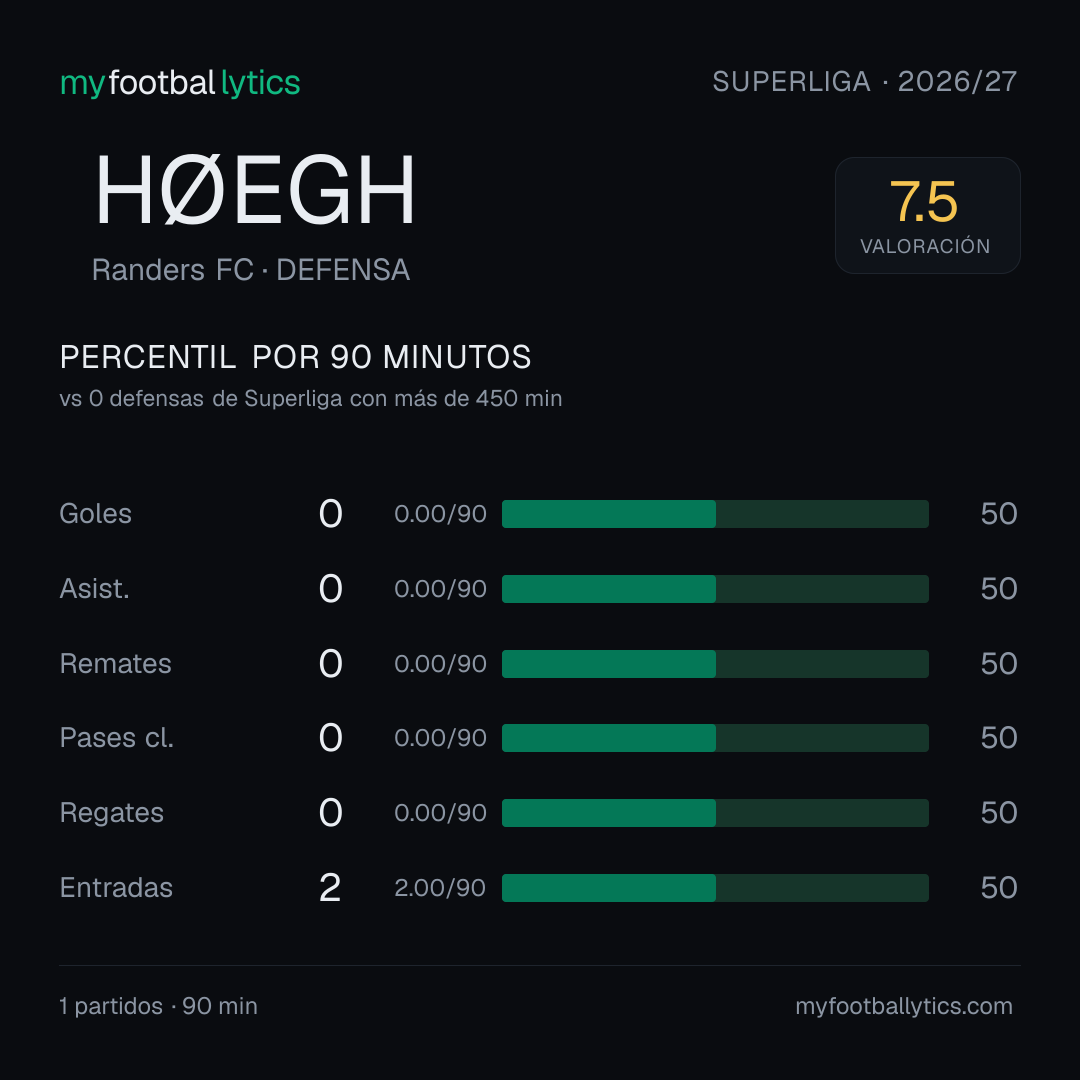Viewport: 1080px width, 1080px height.
Task: Select the Entradas stat label
Action: pos(116,888)
